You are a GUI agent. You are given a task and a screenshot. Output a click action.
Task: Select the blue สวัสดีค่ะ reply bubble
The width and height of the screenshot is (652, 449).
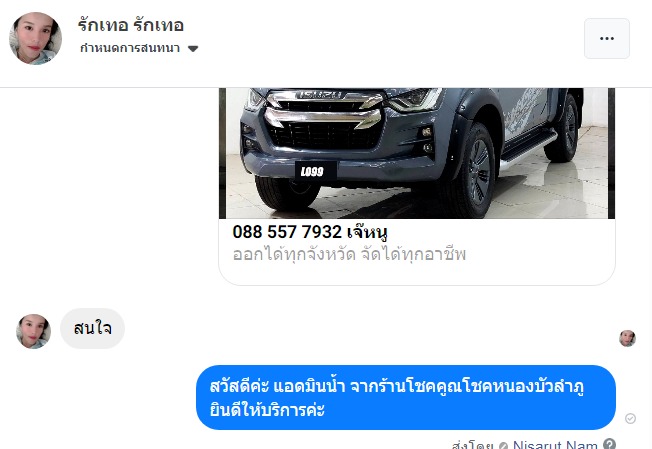406,397
